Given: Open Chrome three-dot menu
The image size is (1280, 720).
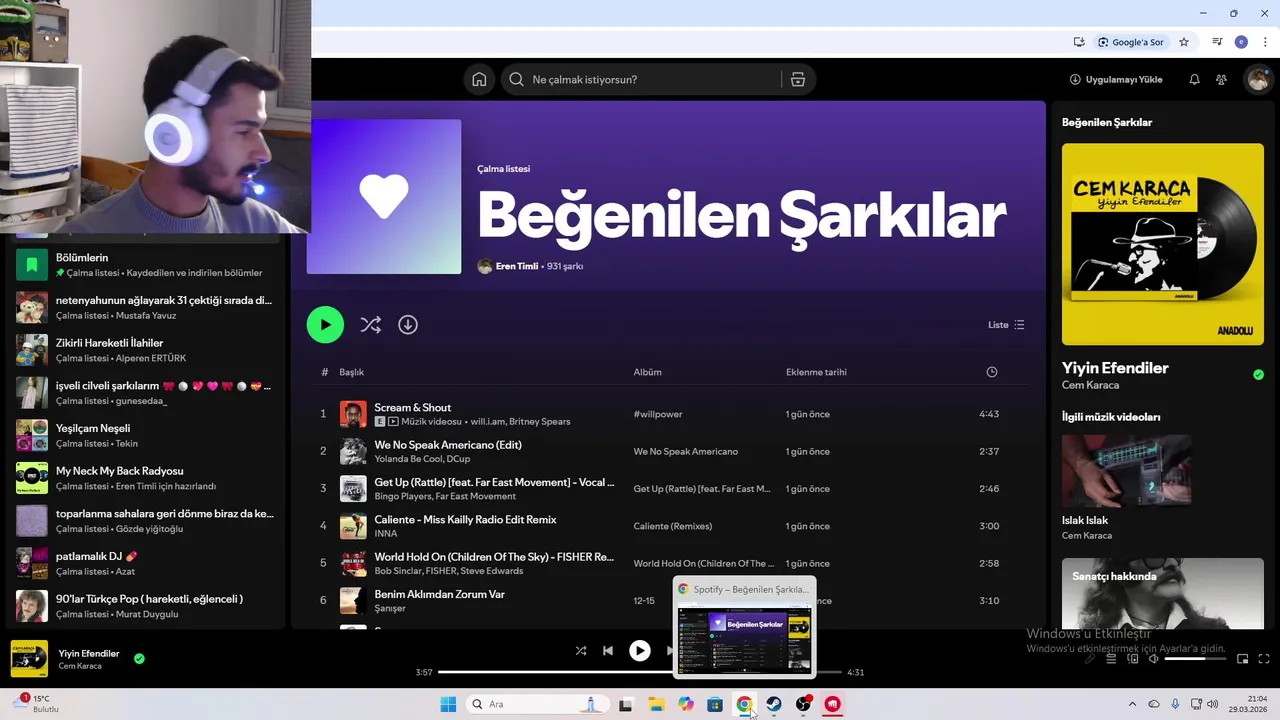Looking at the screenshot, I should [1265, 42].
